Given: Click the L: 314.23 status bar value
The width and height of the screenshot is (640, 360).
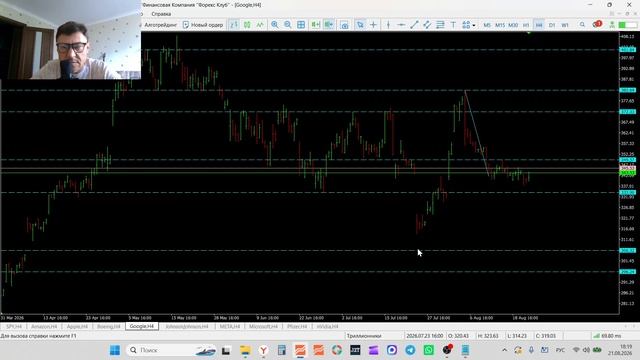Looking at the screenshot, I should click(x=517, y=336).
